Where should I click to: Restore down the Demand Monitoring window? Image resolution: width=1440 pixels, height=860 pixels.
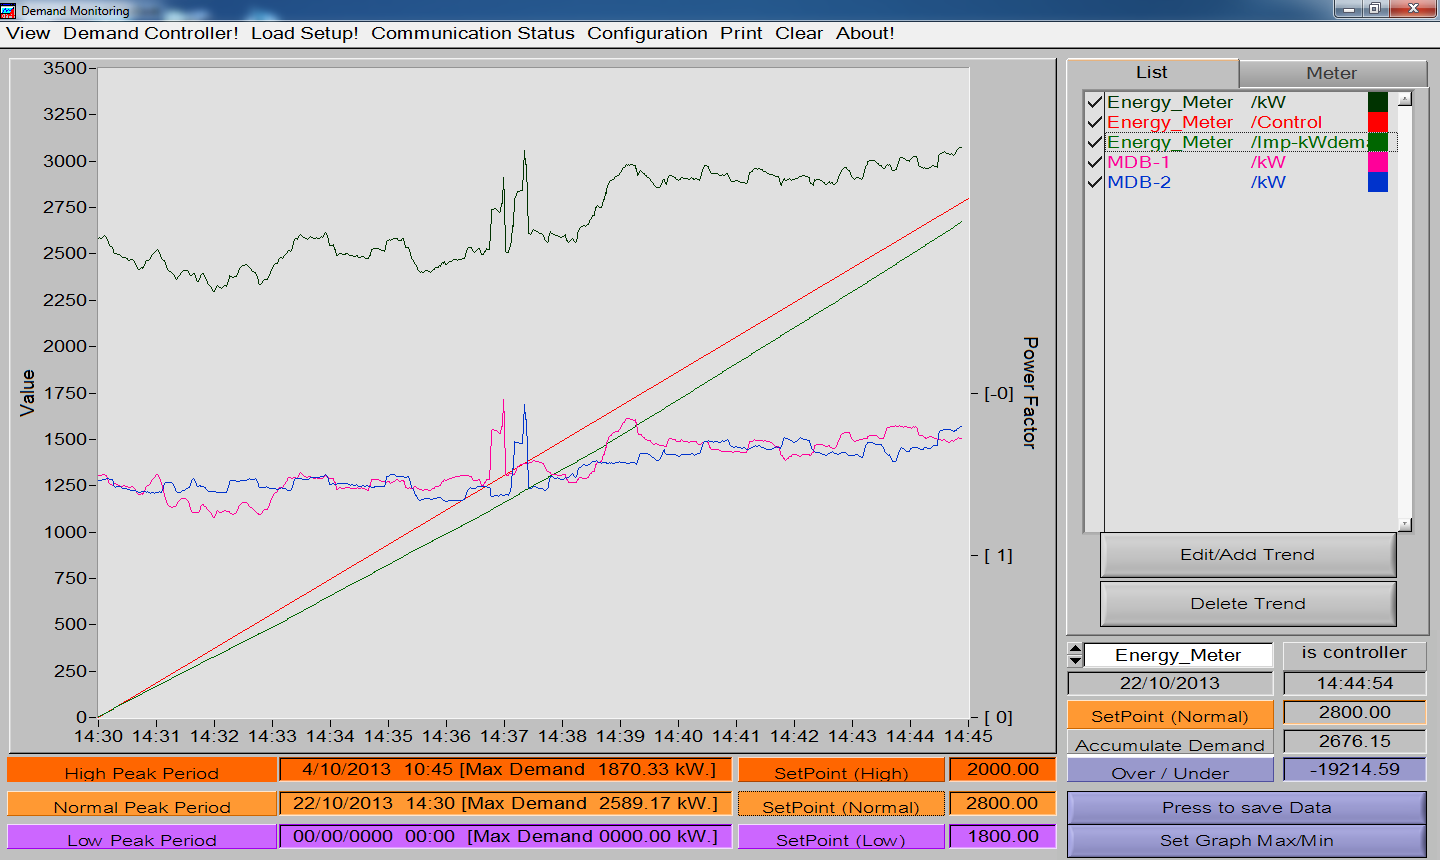tap(1376, 8)
